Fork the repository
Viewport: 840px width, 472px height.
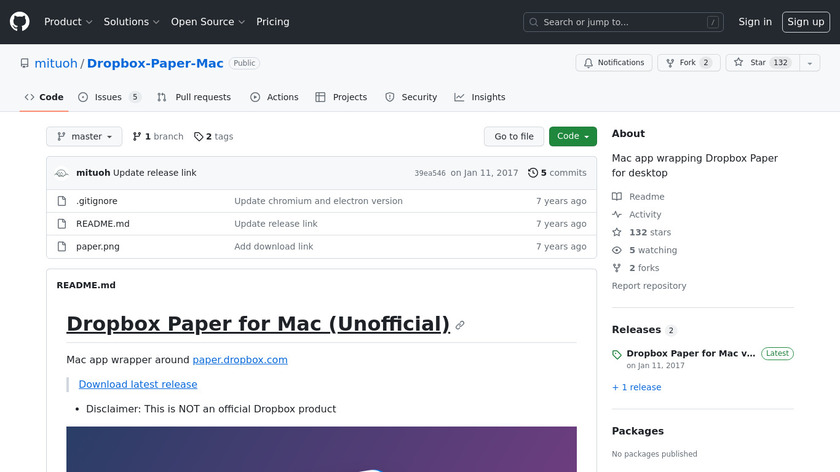tap(688, 63)
